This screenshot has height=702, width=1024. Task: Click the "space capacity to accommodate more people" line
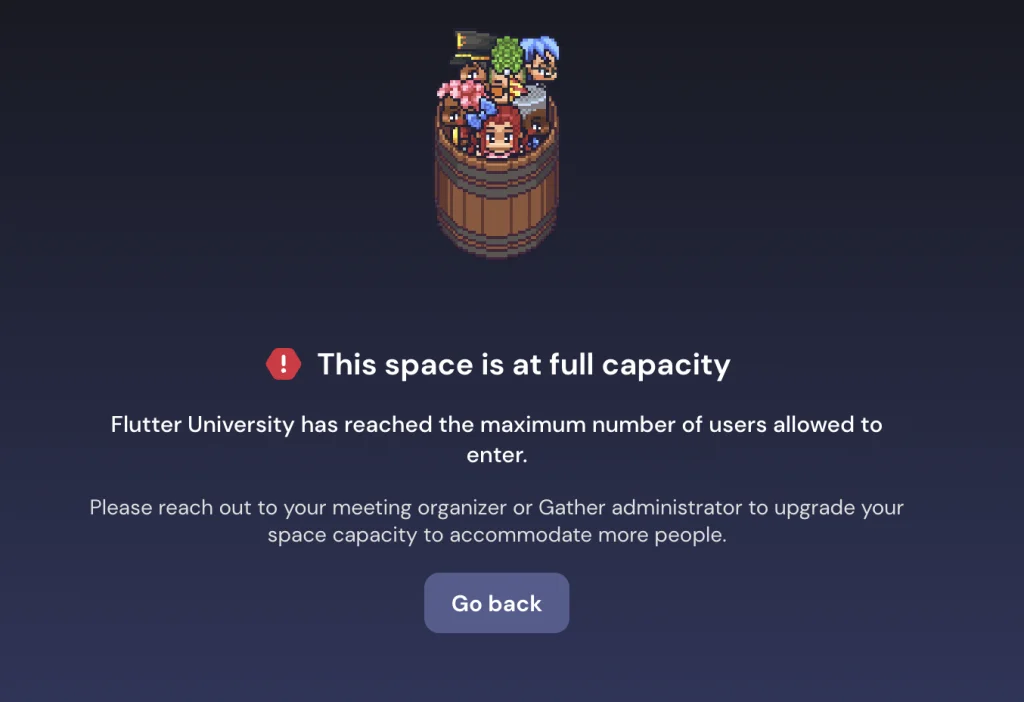[x=496, y=535]
